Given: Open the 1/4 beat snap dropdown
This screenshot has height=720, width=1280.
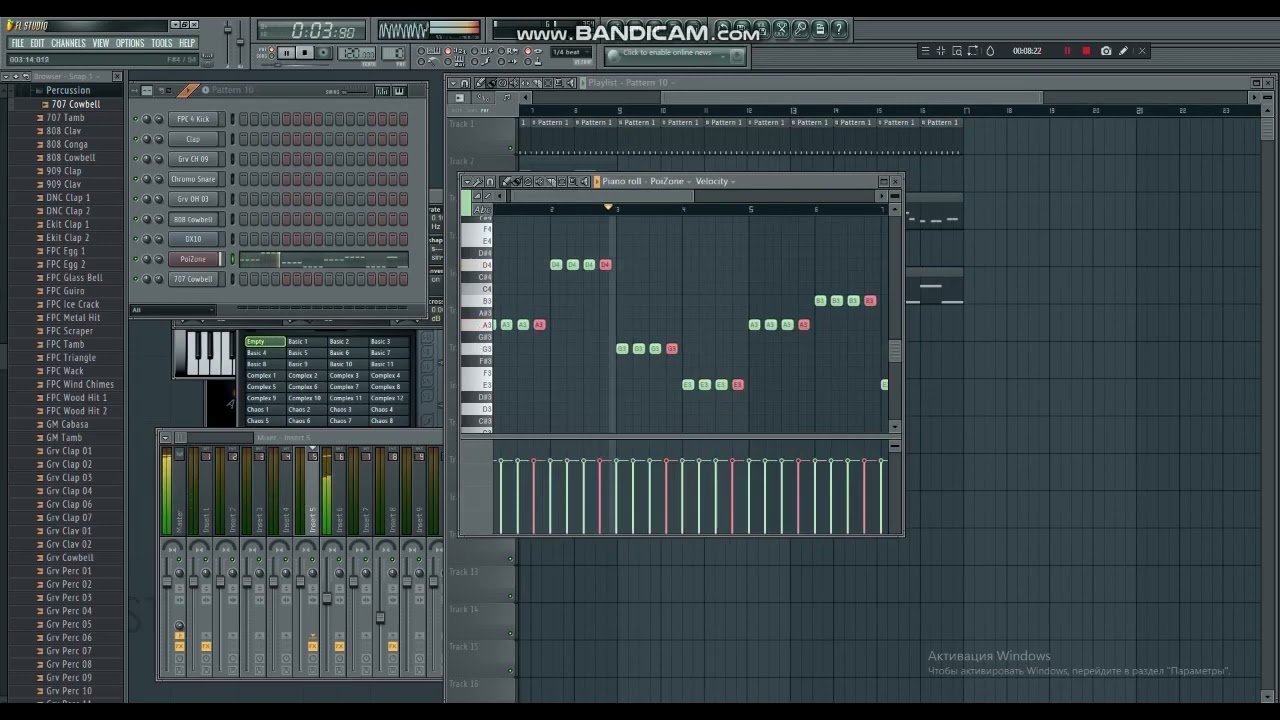Looking at the screenshot, I should pyautogui.click(x=570, y=52).
